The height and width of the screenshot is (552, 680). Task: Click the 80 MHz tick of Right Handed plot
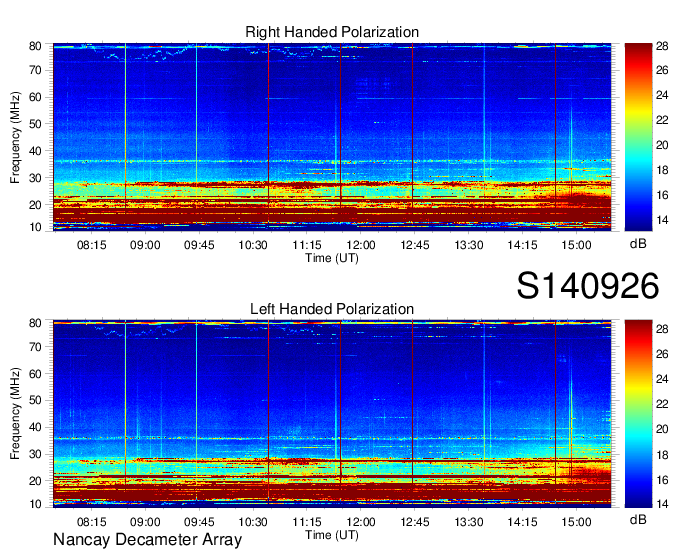click(35, 46)
